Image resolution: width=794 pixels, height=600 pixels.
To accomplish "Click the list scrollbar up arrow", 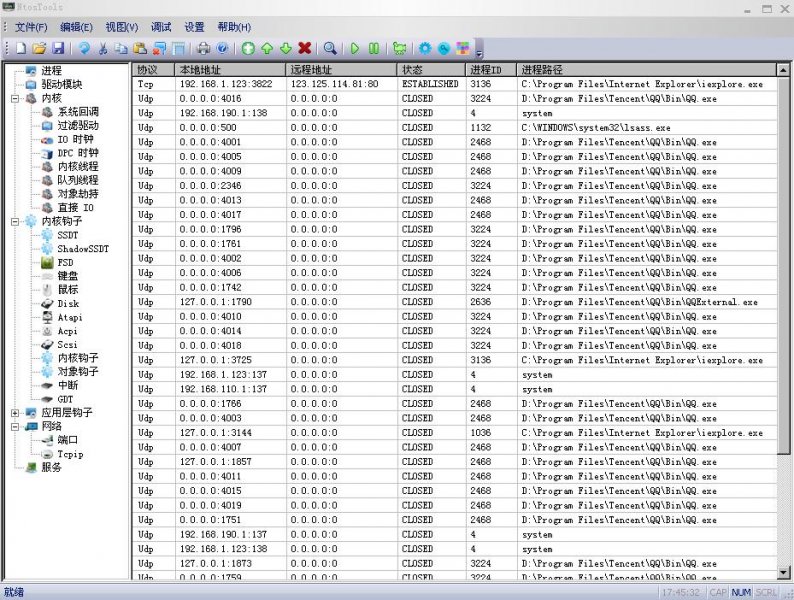I will (x=783, y=70).
